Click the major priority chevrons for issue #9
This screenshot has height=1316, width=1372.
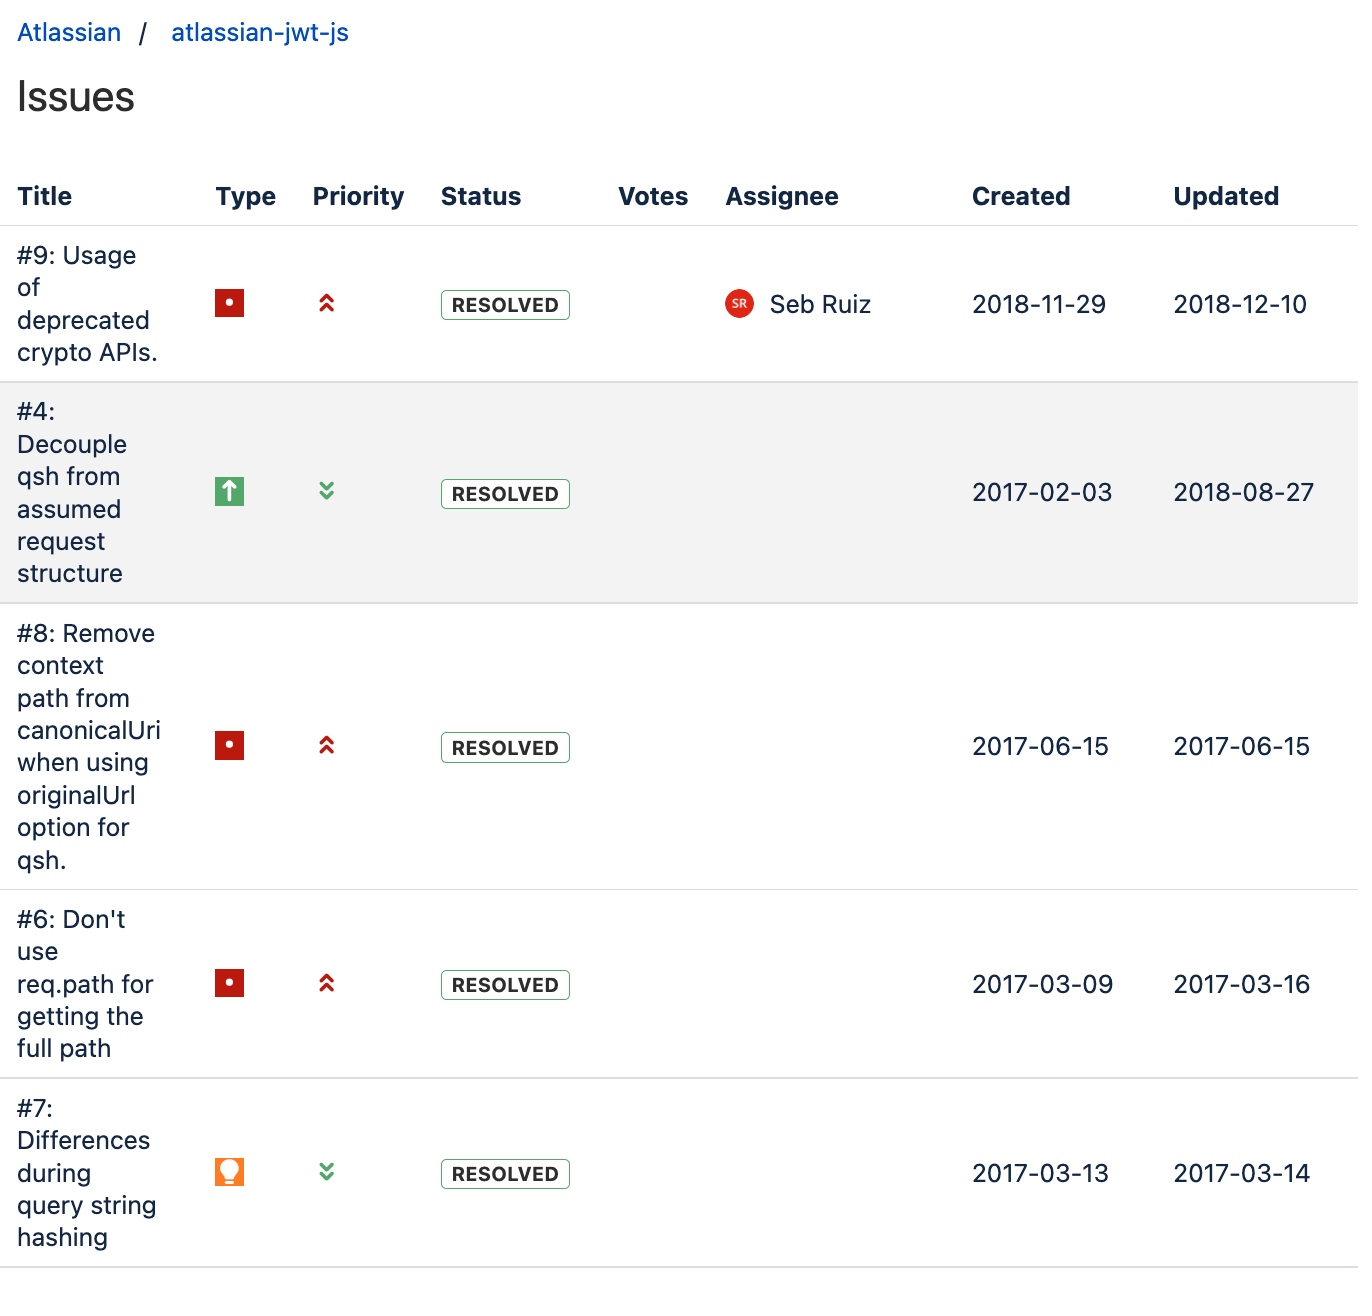pos(326,303)
